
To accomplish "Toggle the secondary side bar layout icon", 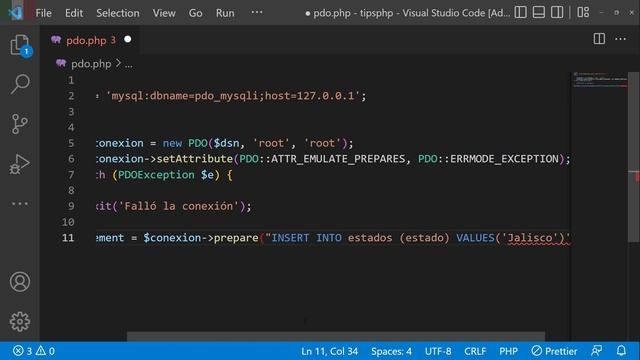I will pos(557,12).
